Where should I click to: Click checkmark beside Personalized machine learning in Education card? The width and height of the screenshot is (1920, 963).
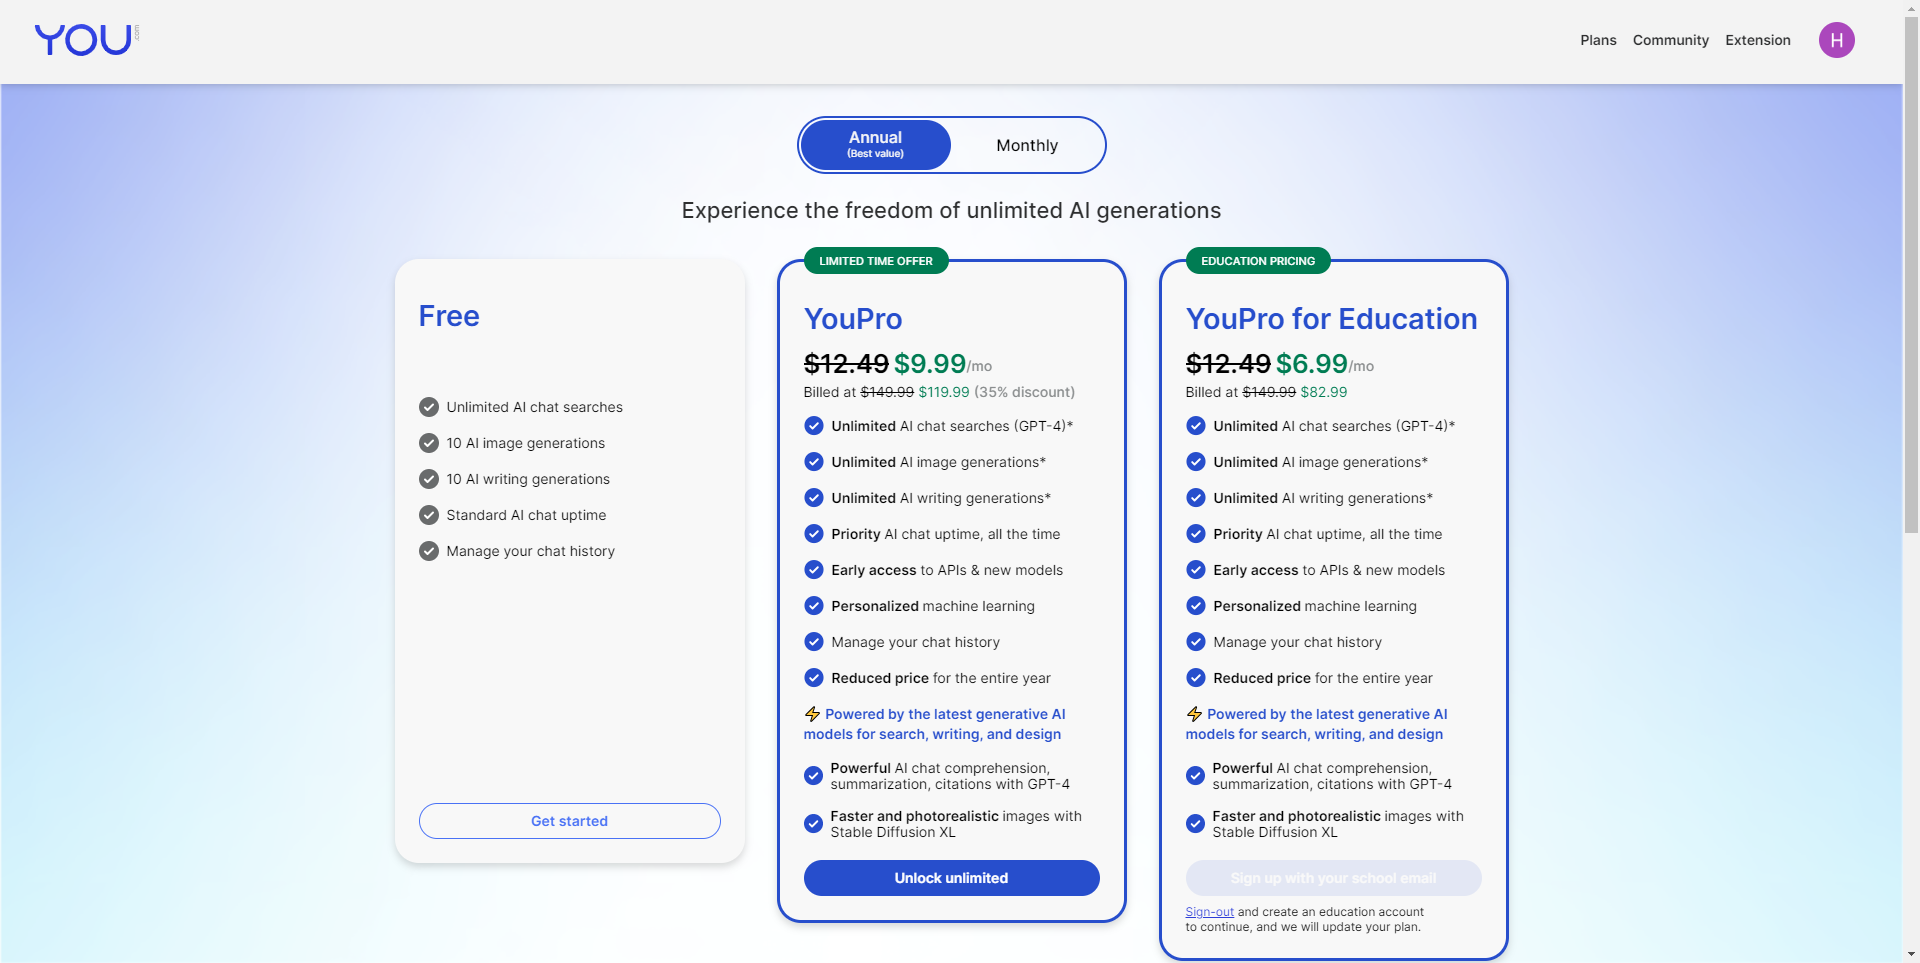(x=1196, y=606)
